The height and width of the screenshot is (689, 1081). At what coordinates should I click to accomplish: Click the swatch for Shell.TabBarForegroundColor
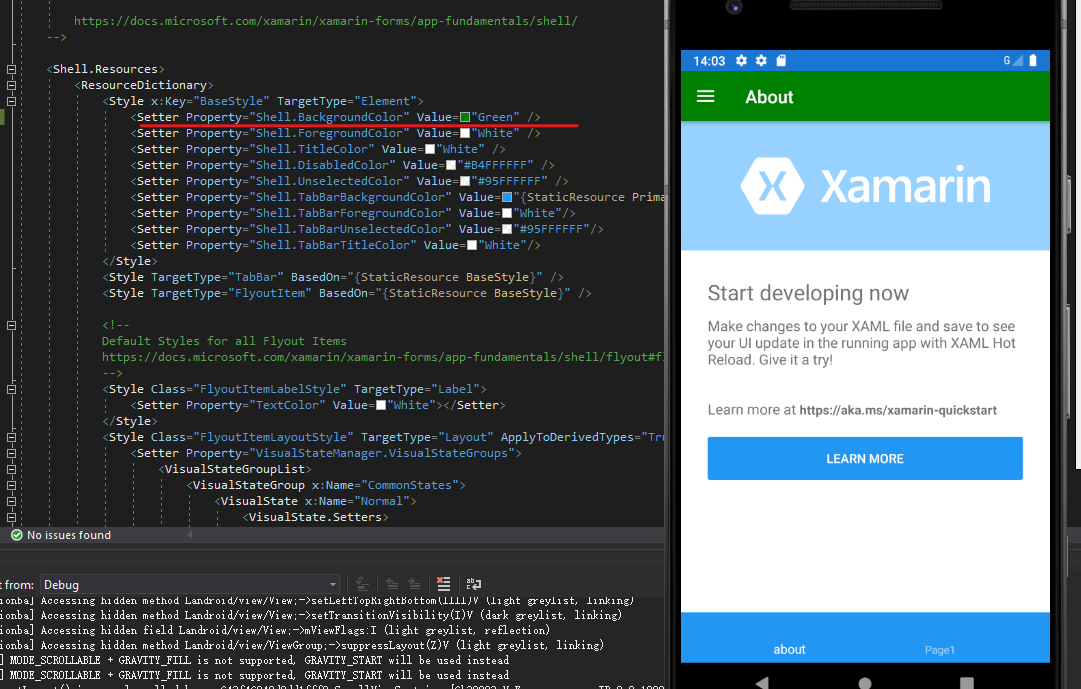coord(507,213)
